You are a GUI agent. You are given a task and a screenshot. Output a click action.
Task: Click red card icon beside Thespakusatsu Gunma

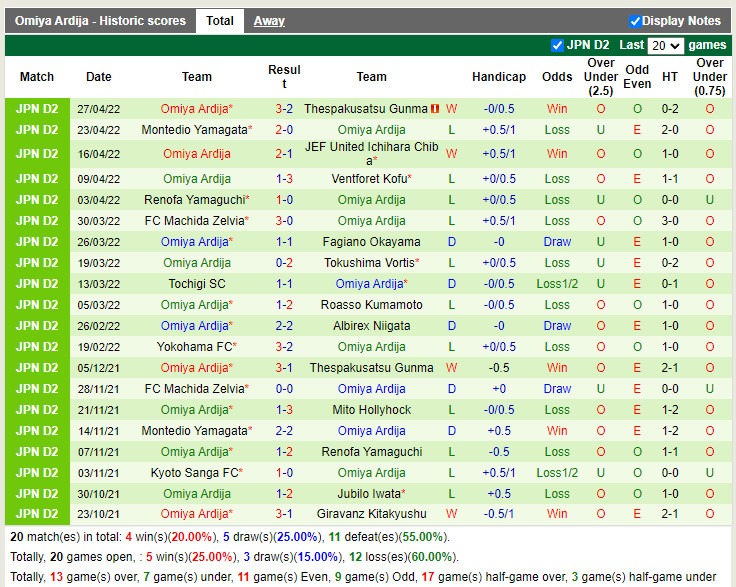point(435,109)
